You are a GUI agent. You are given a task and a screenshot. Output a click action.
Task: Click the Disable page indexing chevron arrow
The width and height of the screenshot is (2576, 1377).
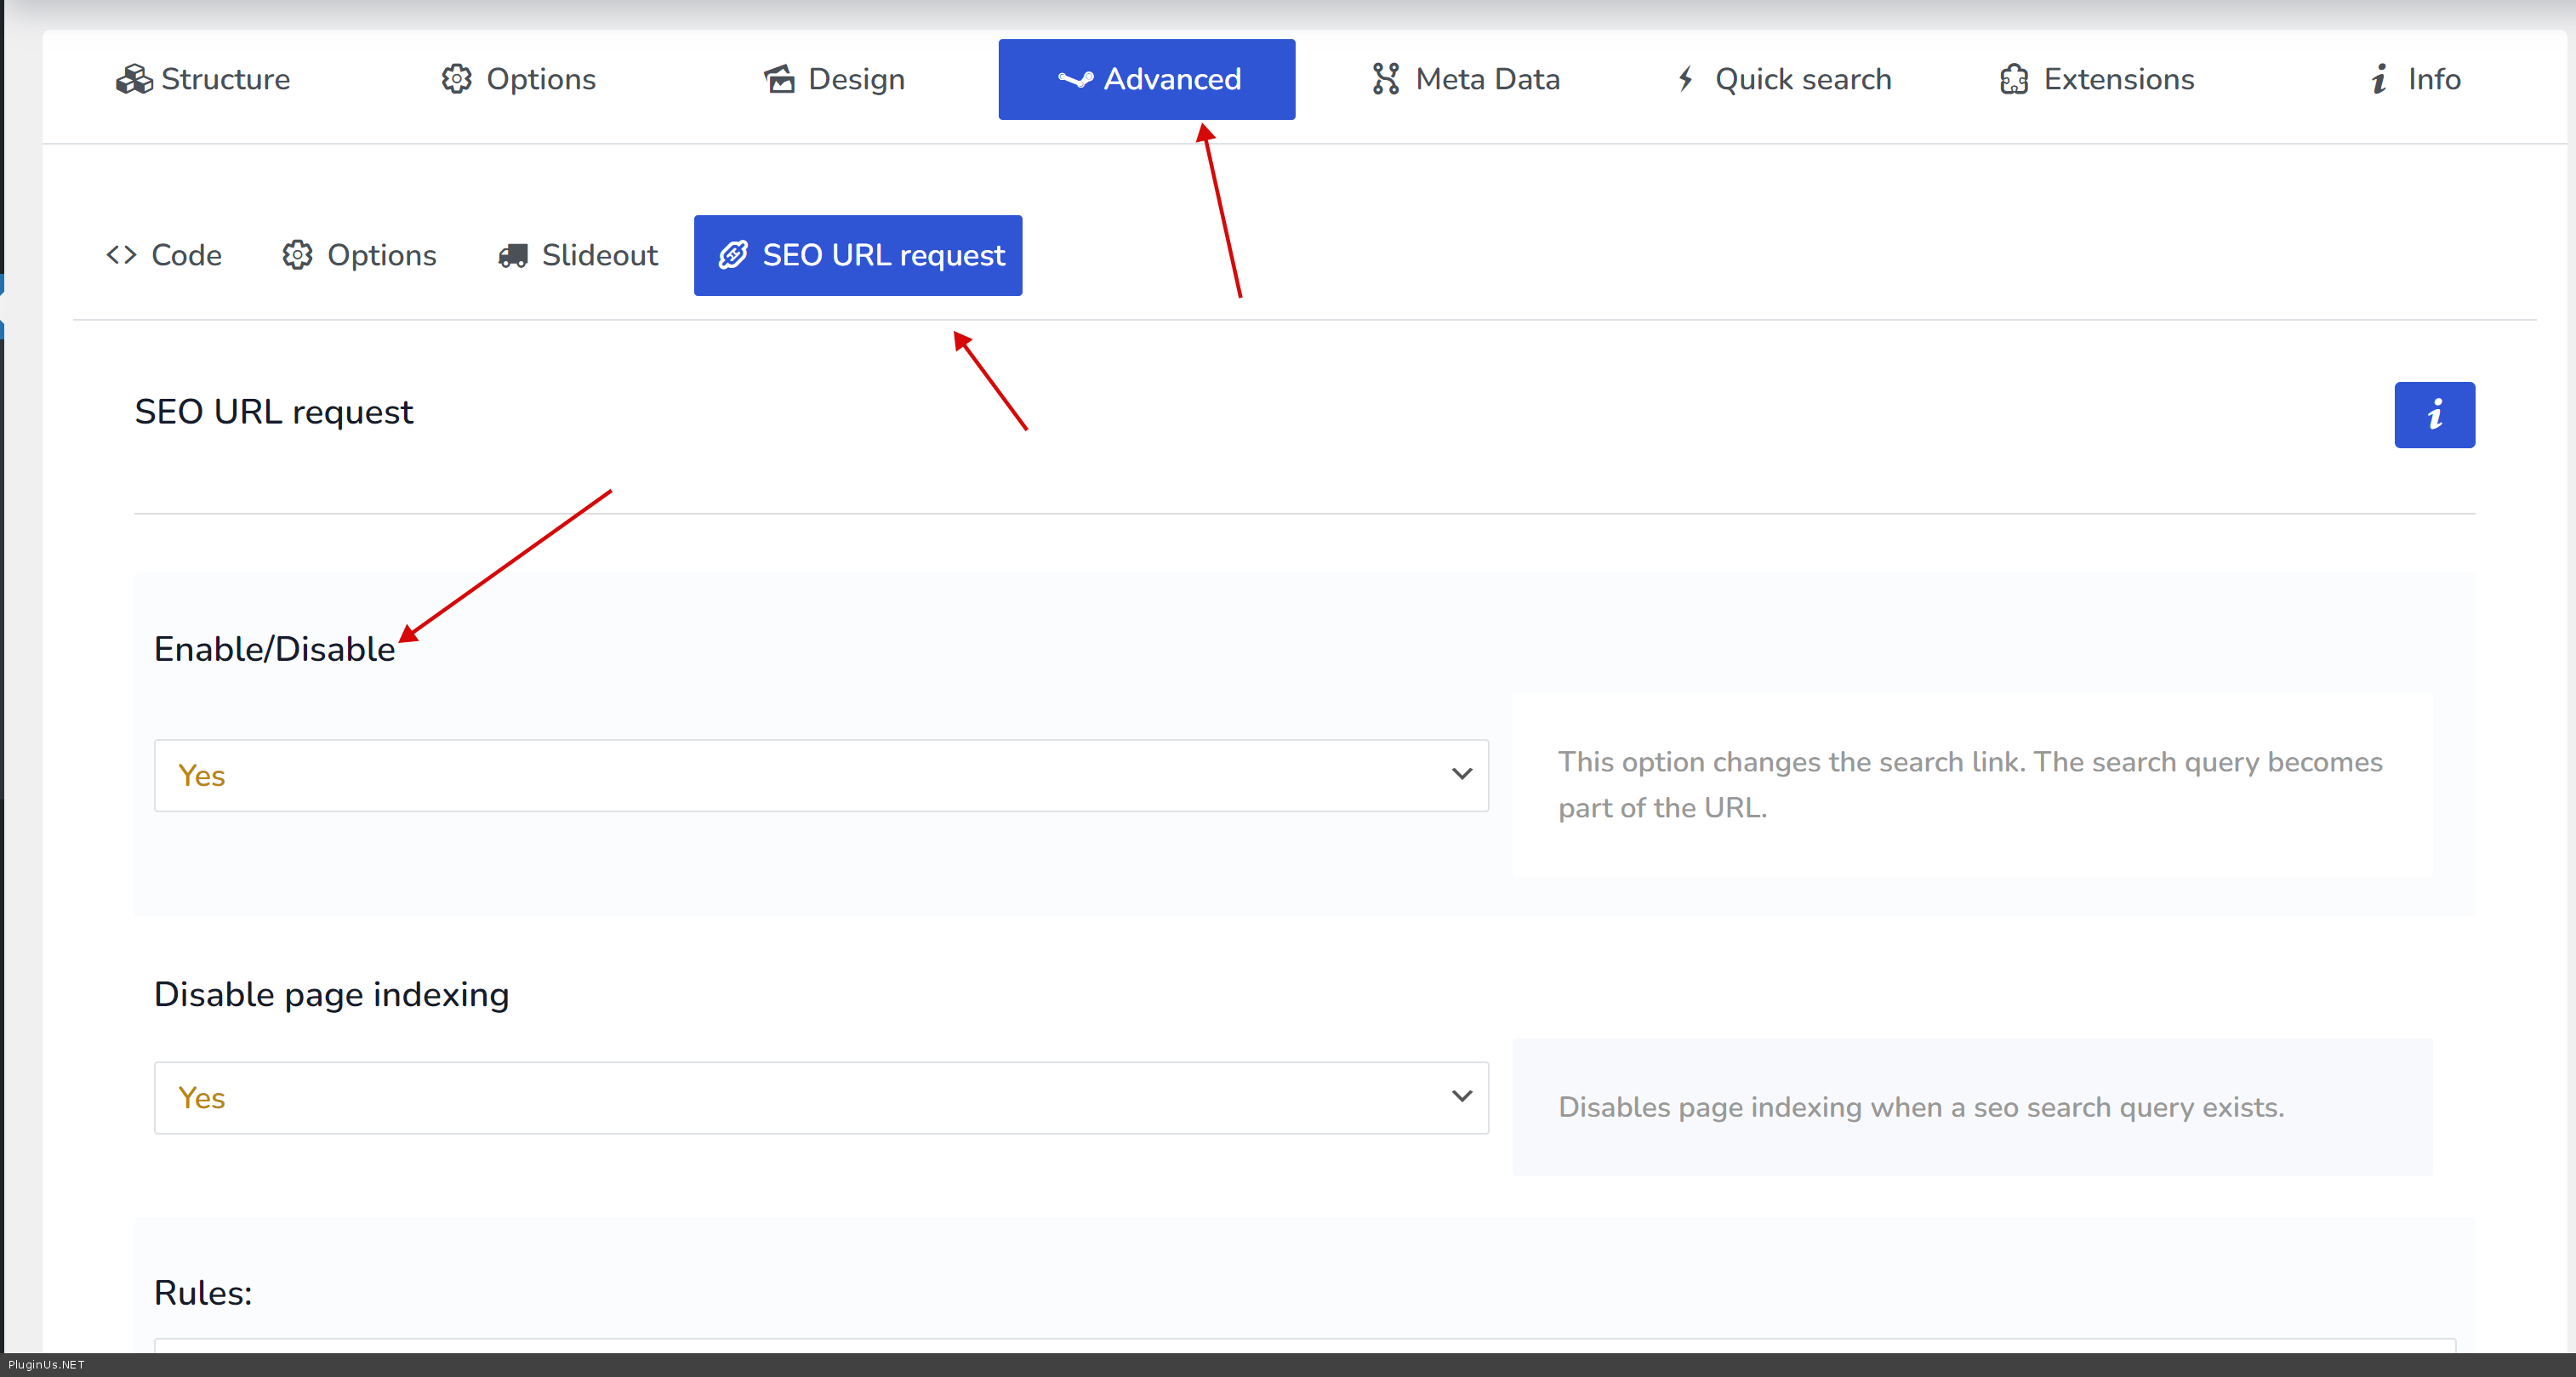(x=1461, y=1096)
